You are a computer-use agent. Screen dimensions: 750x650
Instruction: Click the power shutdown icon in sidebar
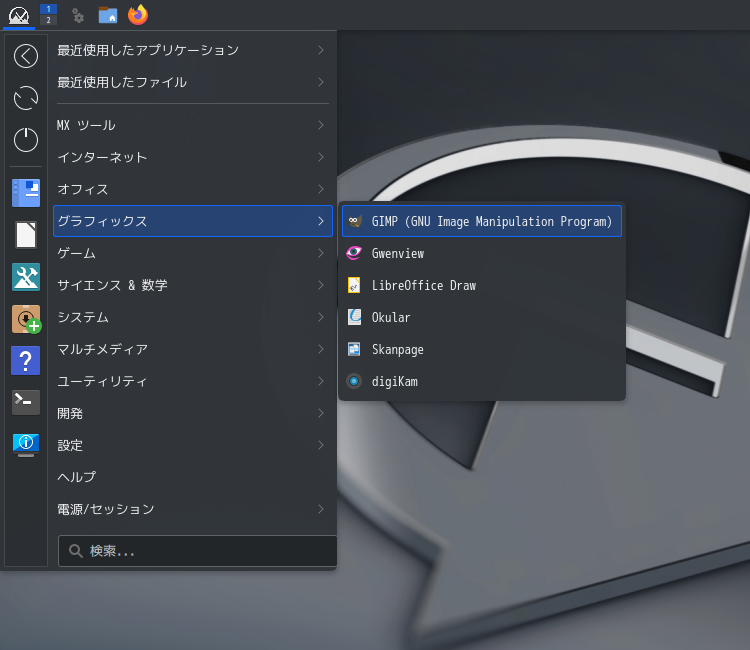click(26, 140)
